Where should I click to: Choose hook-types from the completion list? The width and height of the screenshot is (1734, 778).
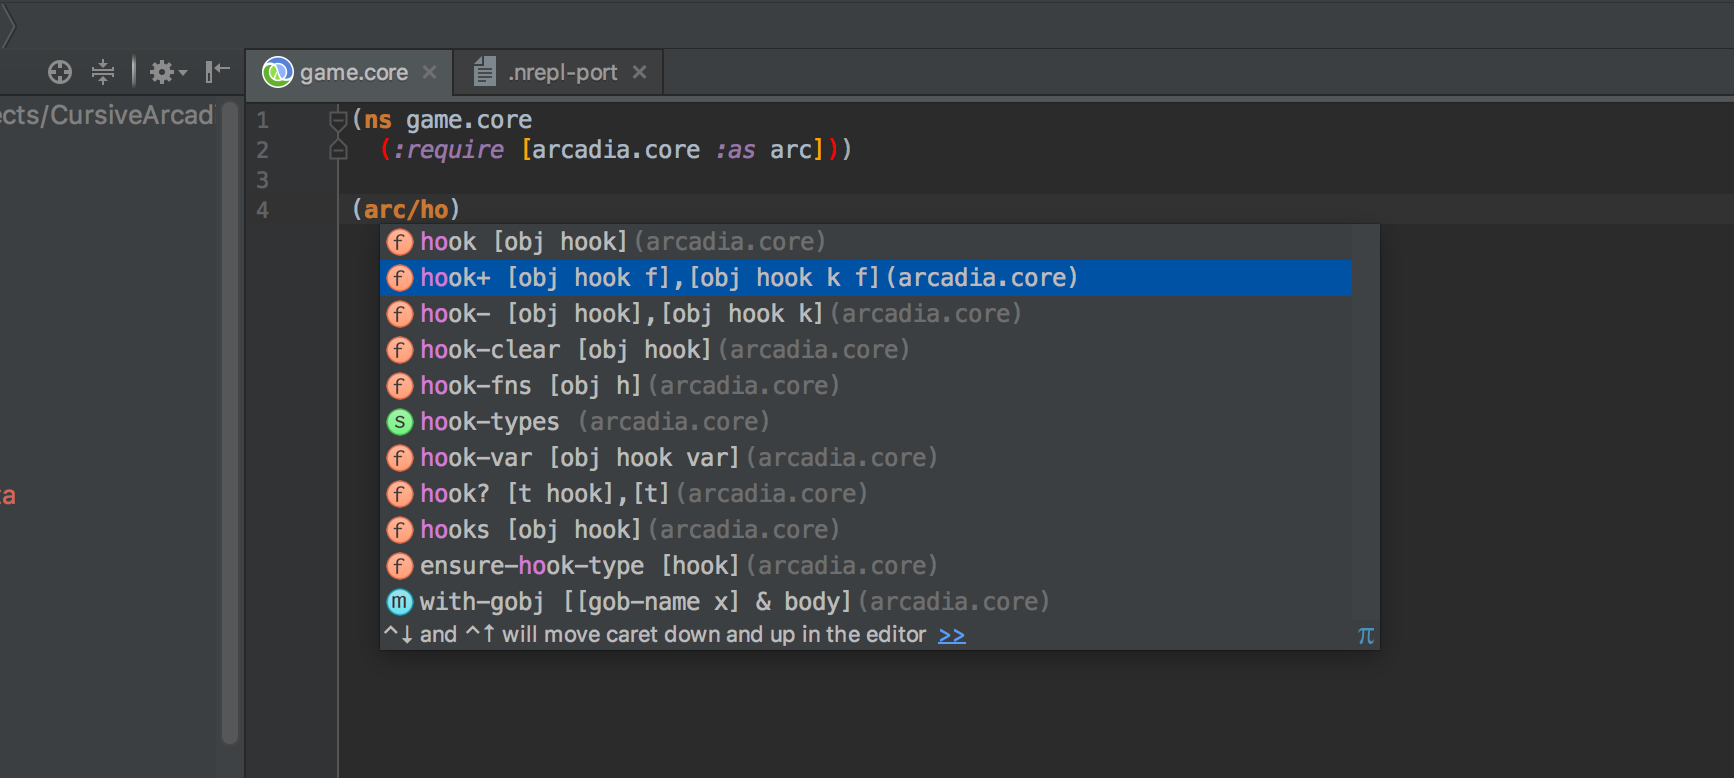[866, 422]
